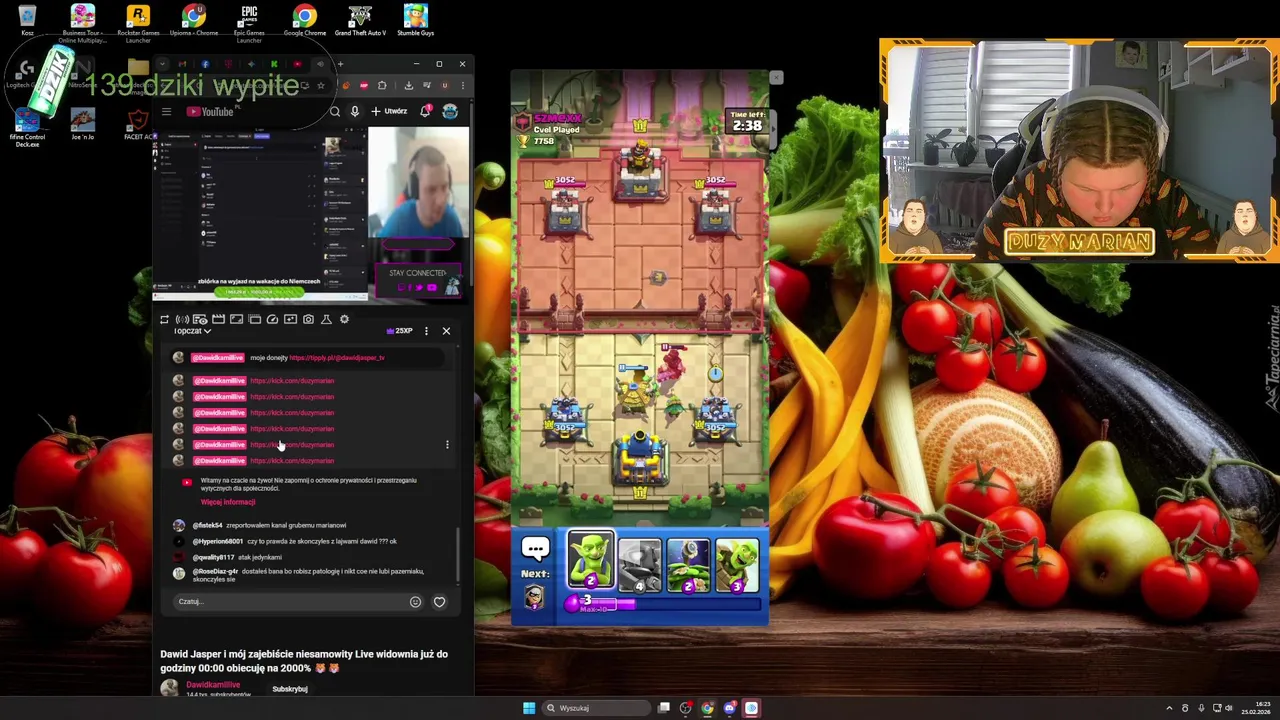Image resolution: width=1280 pixels, height=720 pixels.
Task: Show hidden system tray icons chevron
Action: point(1169,708)
